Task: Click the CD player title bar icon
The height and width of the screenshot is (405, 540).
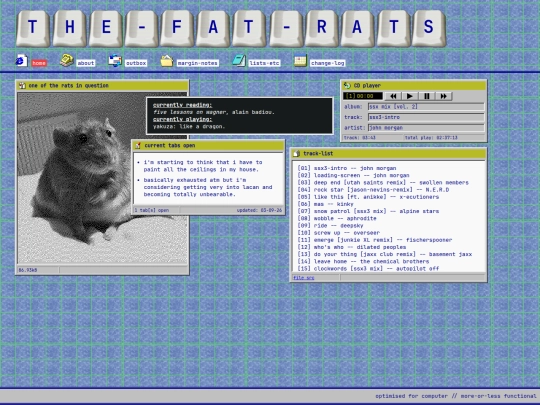Action: [x=347, y=85]
